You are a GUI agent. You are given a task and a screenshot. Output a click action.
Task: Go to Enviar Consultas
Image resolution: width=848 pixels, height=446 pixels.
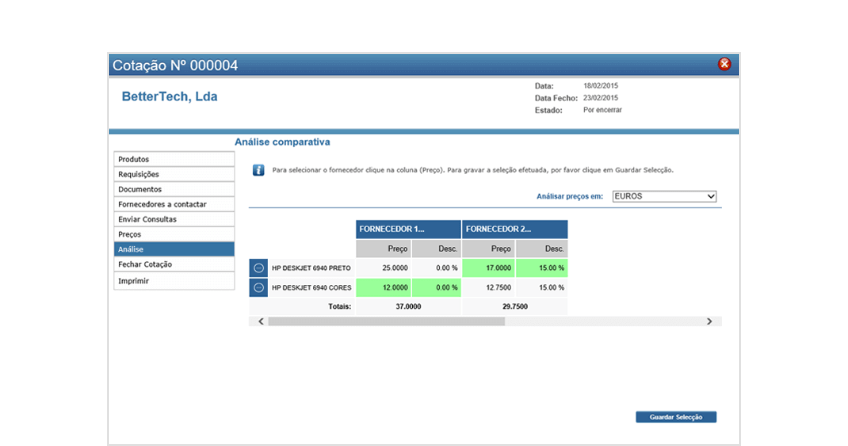[174, 219]
